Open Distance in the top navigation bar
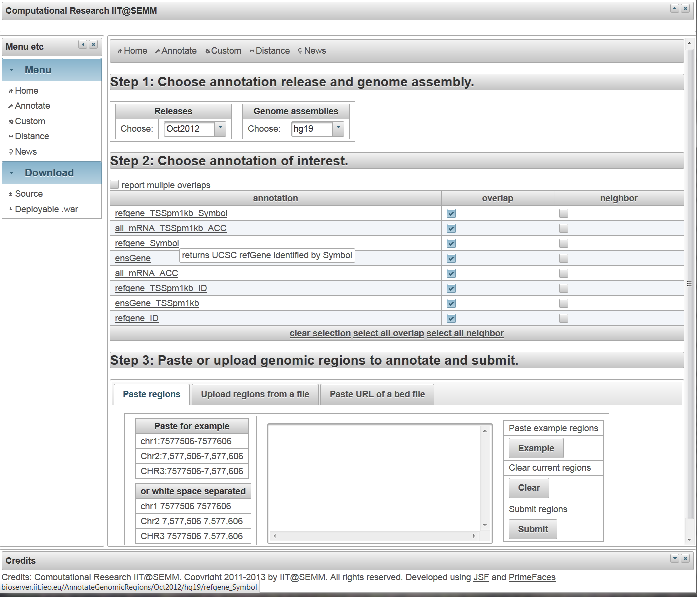 [270, 51]
